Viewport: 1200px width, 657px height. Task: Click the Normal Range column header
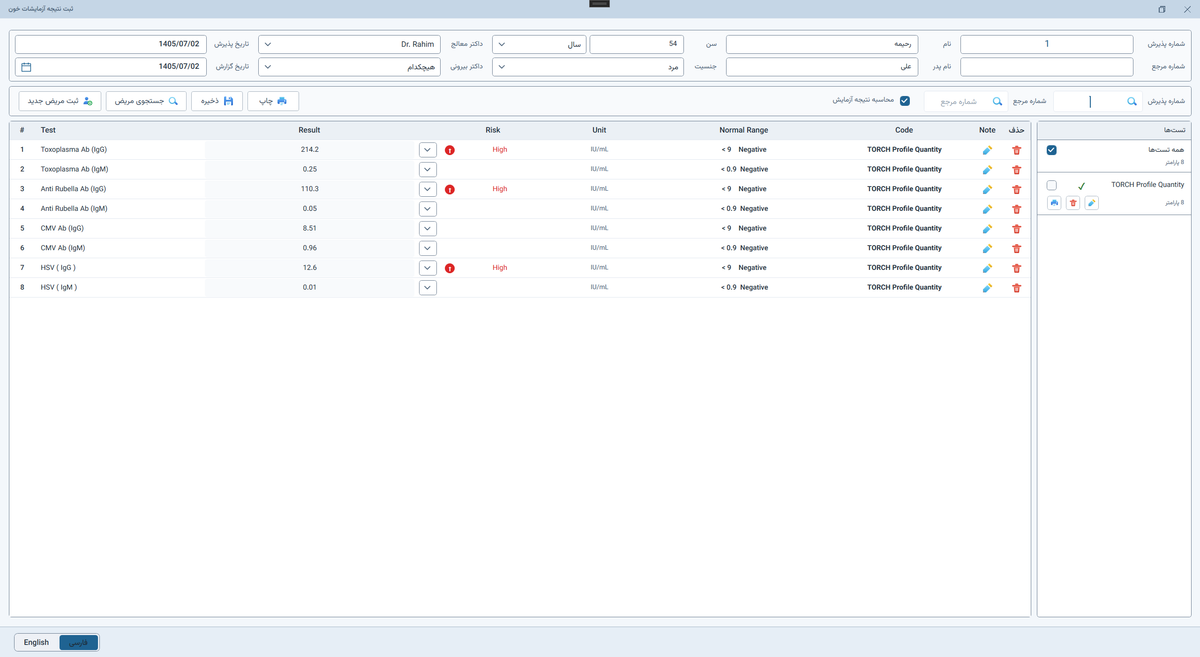744,130
